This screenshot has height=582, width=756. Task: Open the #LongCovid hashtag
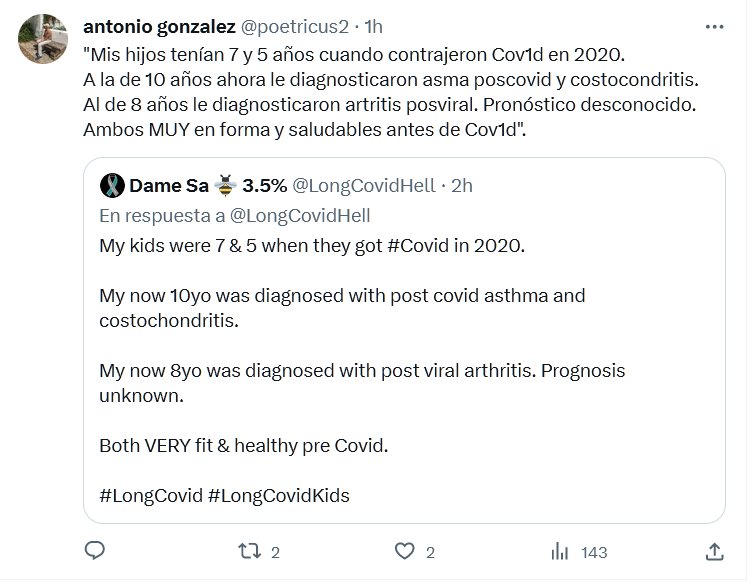[150, 496]
